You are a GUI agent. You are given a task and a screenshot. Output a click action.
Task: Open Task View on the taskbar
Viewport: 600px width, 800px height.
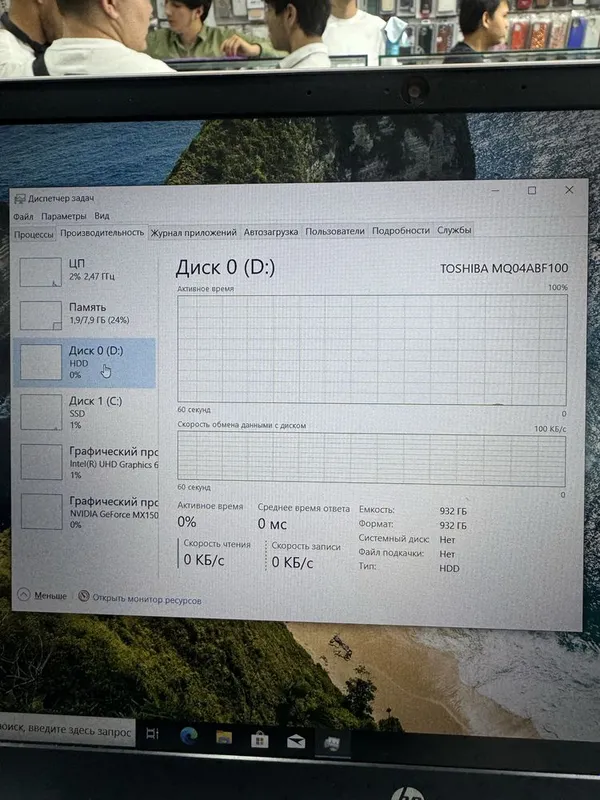pyautogui.click(x=152, y=734)
